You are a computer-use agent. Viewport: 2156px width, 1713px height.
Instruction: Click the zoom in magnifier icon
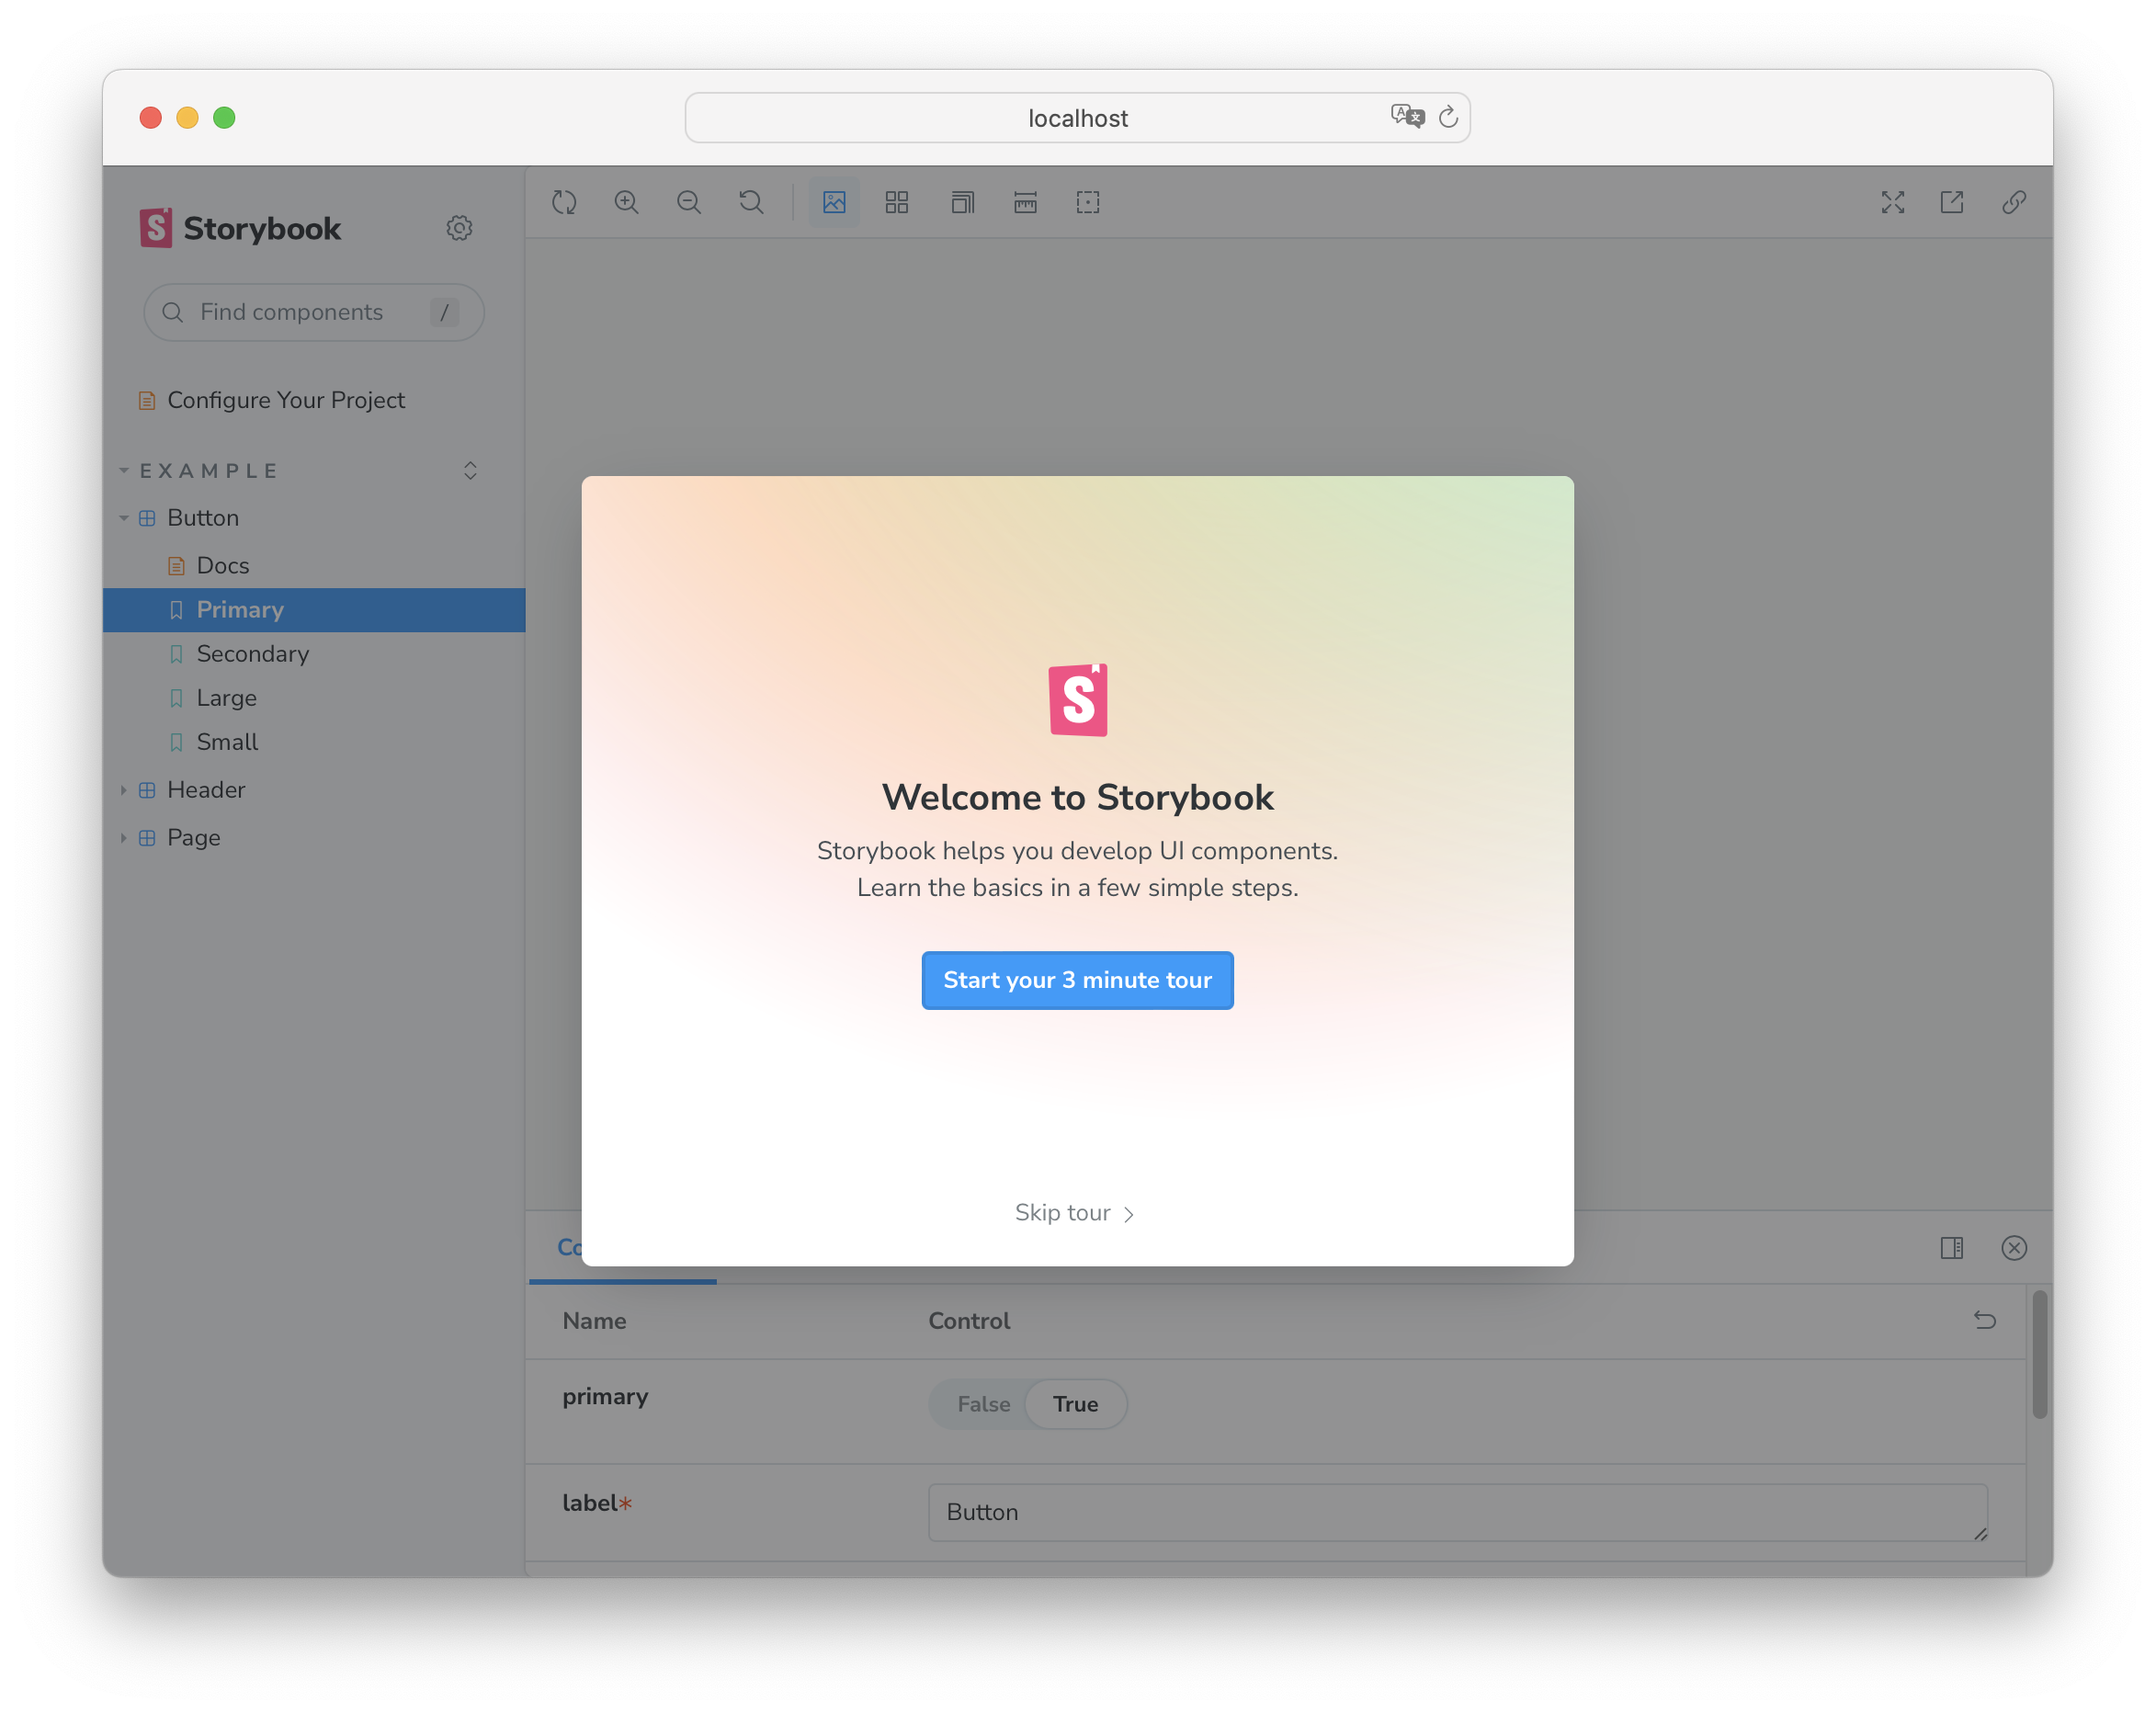(x=627, y=203)
